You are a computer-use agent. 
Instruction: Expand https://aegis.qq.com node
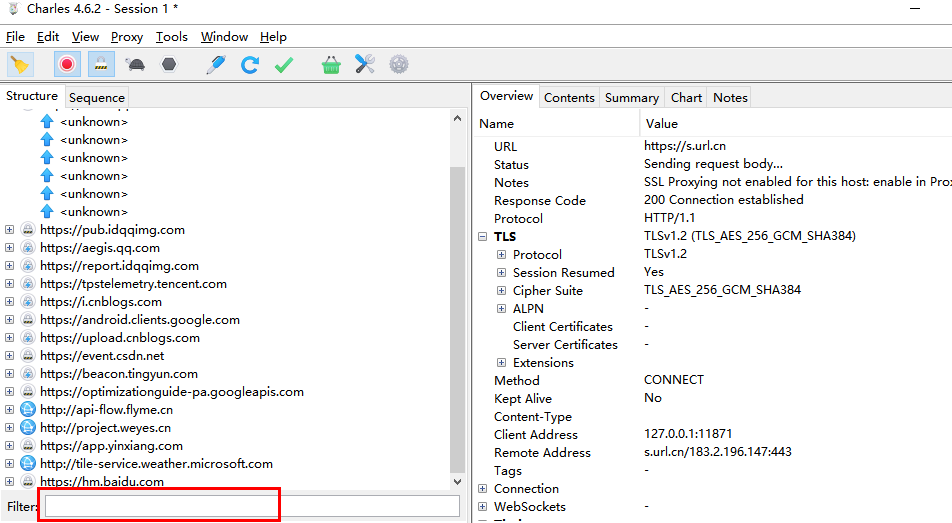tap(9, 247)
